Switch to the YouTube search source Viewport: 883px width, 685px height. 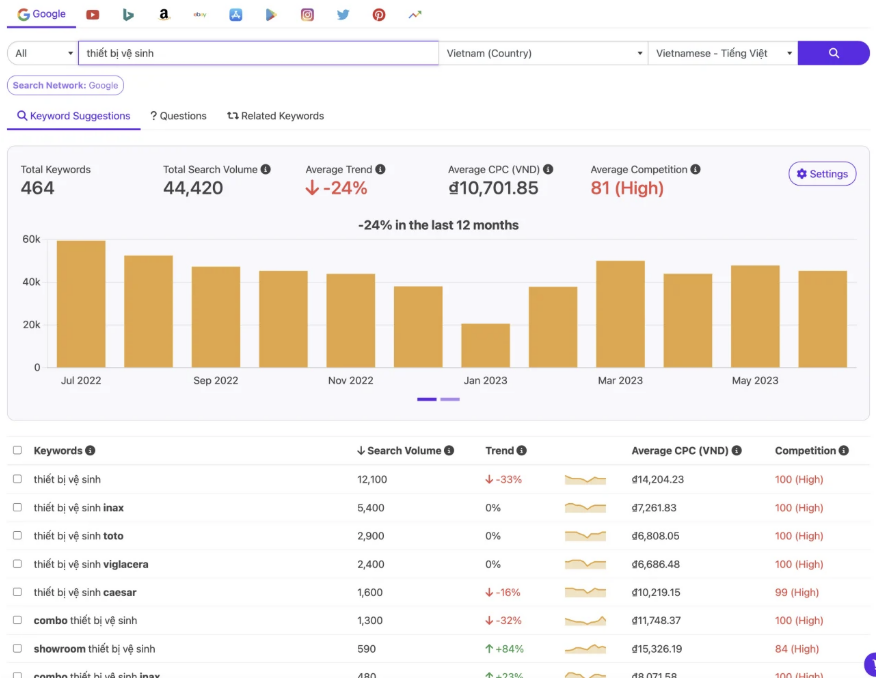click(93, 15)
